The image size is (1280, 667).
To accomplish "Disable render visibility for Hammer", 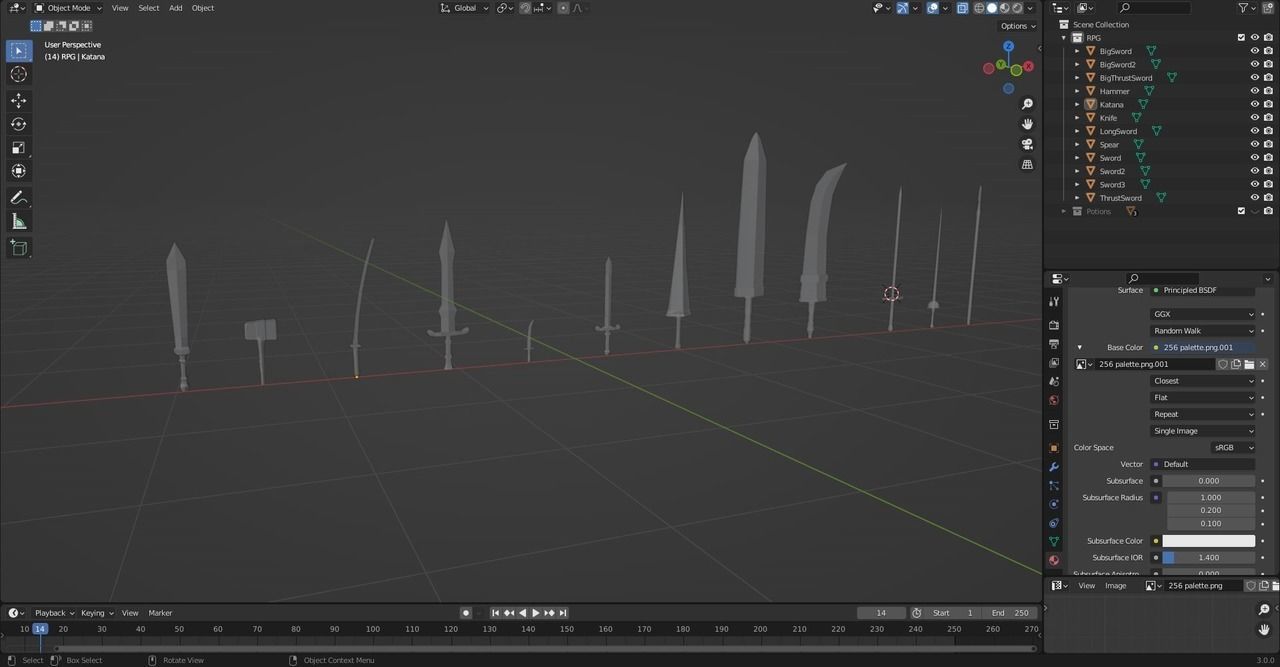I will pos(1267,90).
